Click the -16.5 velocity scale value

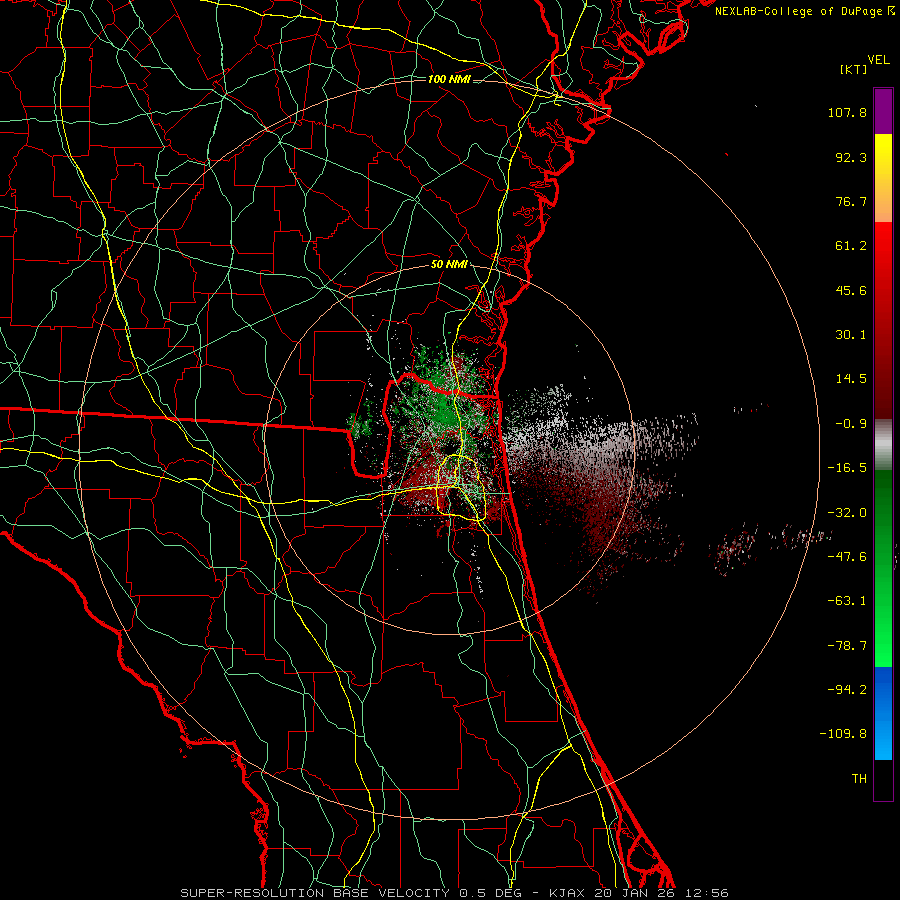tap(847, 468)
